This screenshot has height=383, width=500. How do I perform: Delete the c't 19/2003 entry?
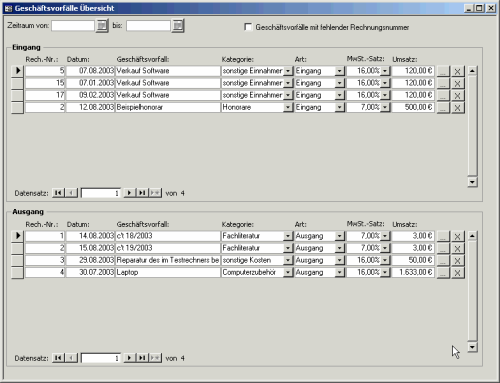click(x=458, y=248)
